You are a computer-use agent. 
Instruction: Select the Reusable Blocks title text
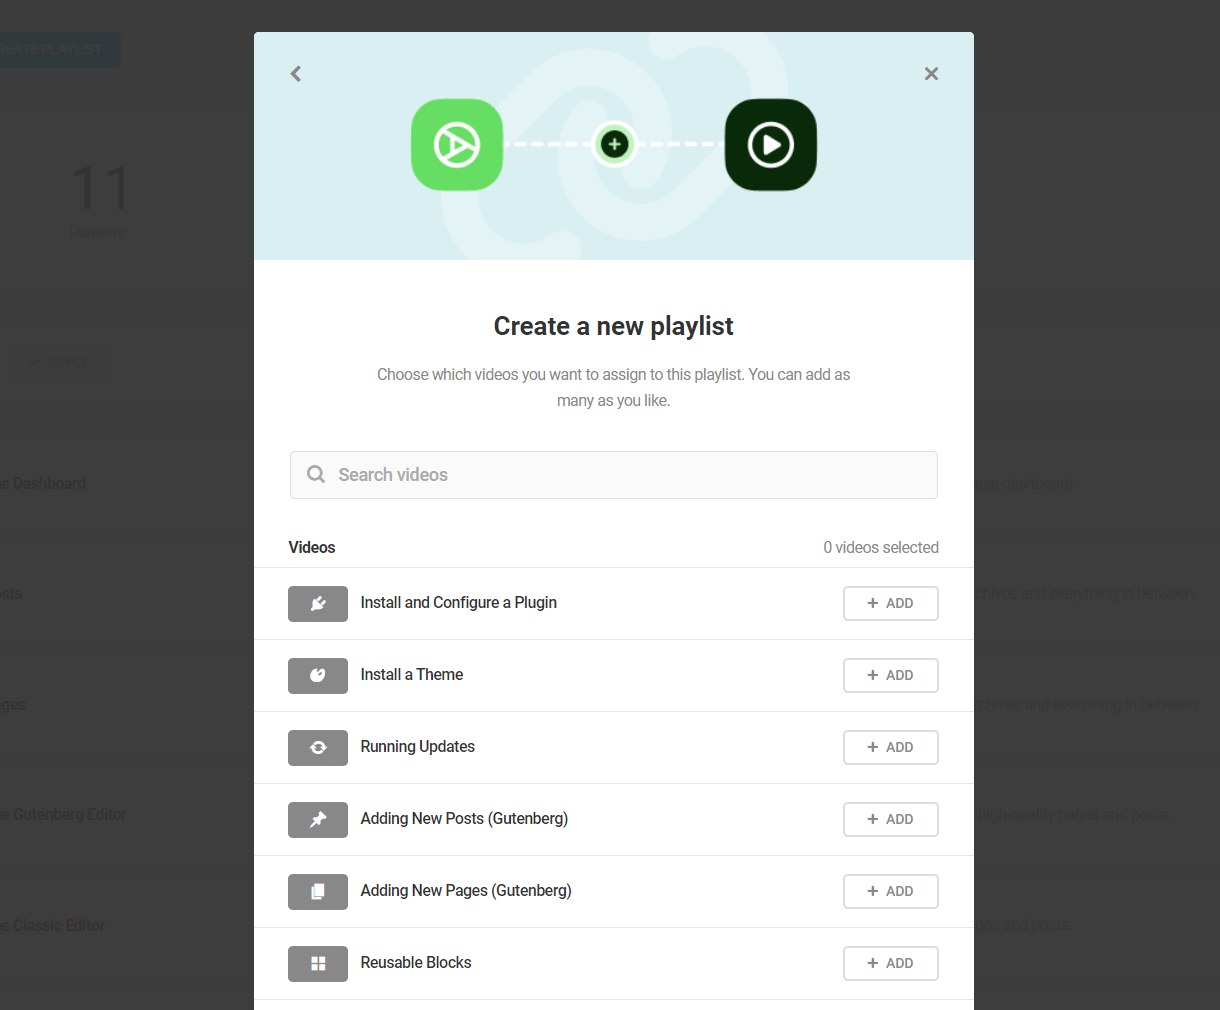click(416, 962)
